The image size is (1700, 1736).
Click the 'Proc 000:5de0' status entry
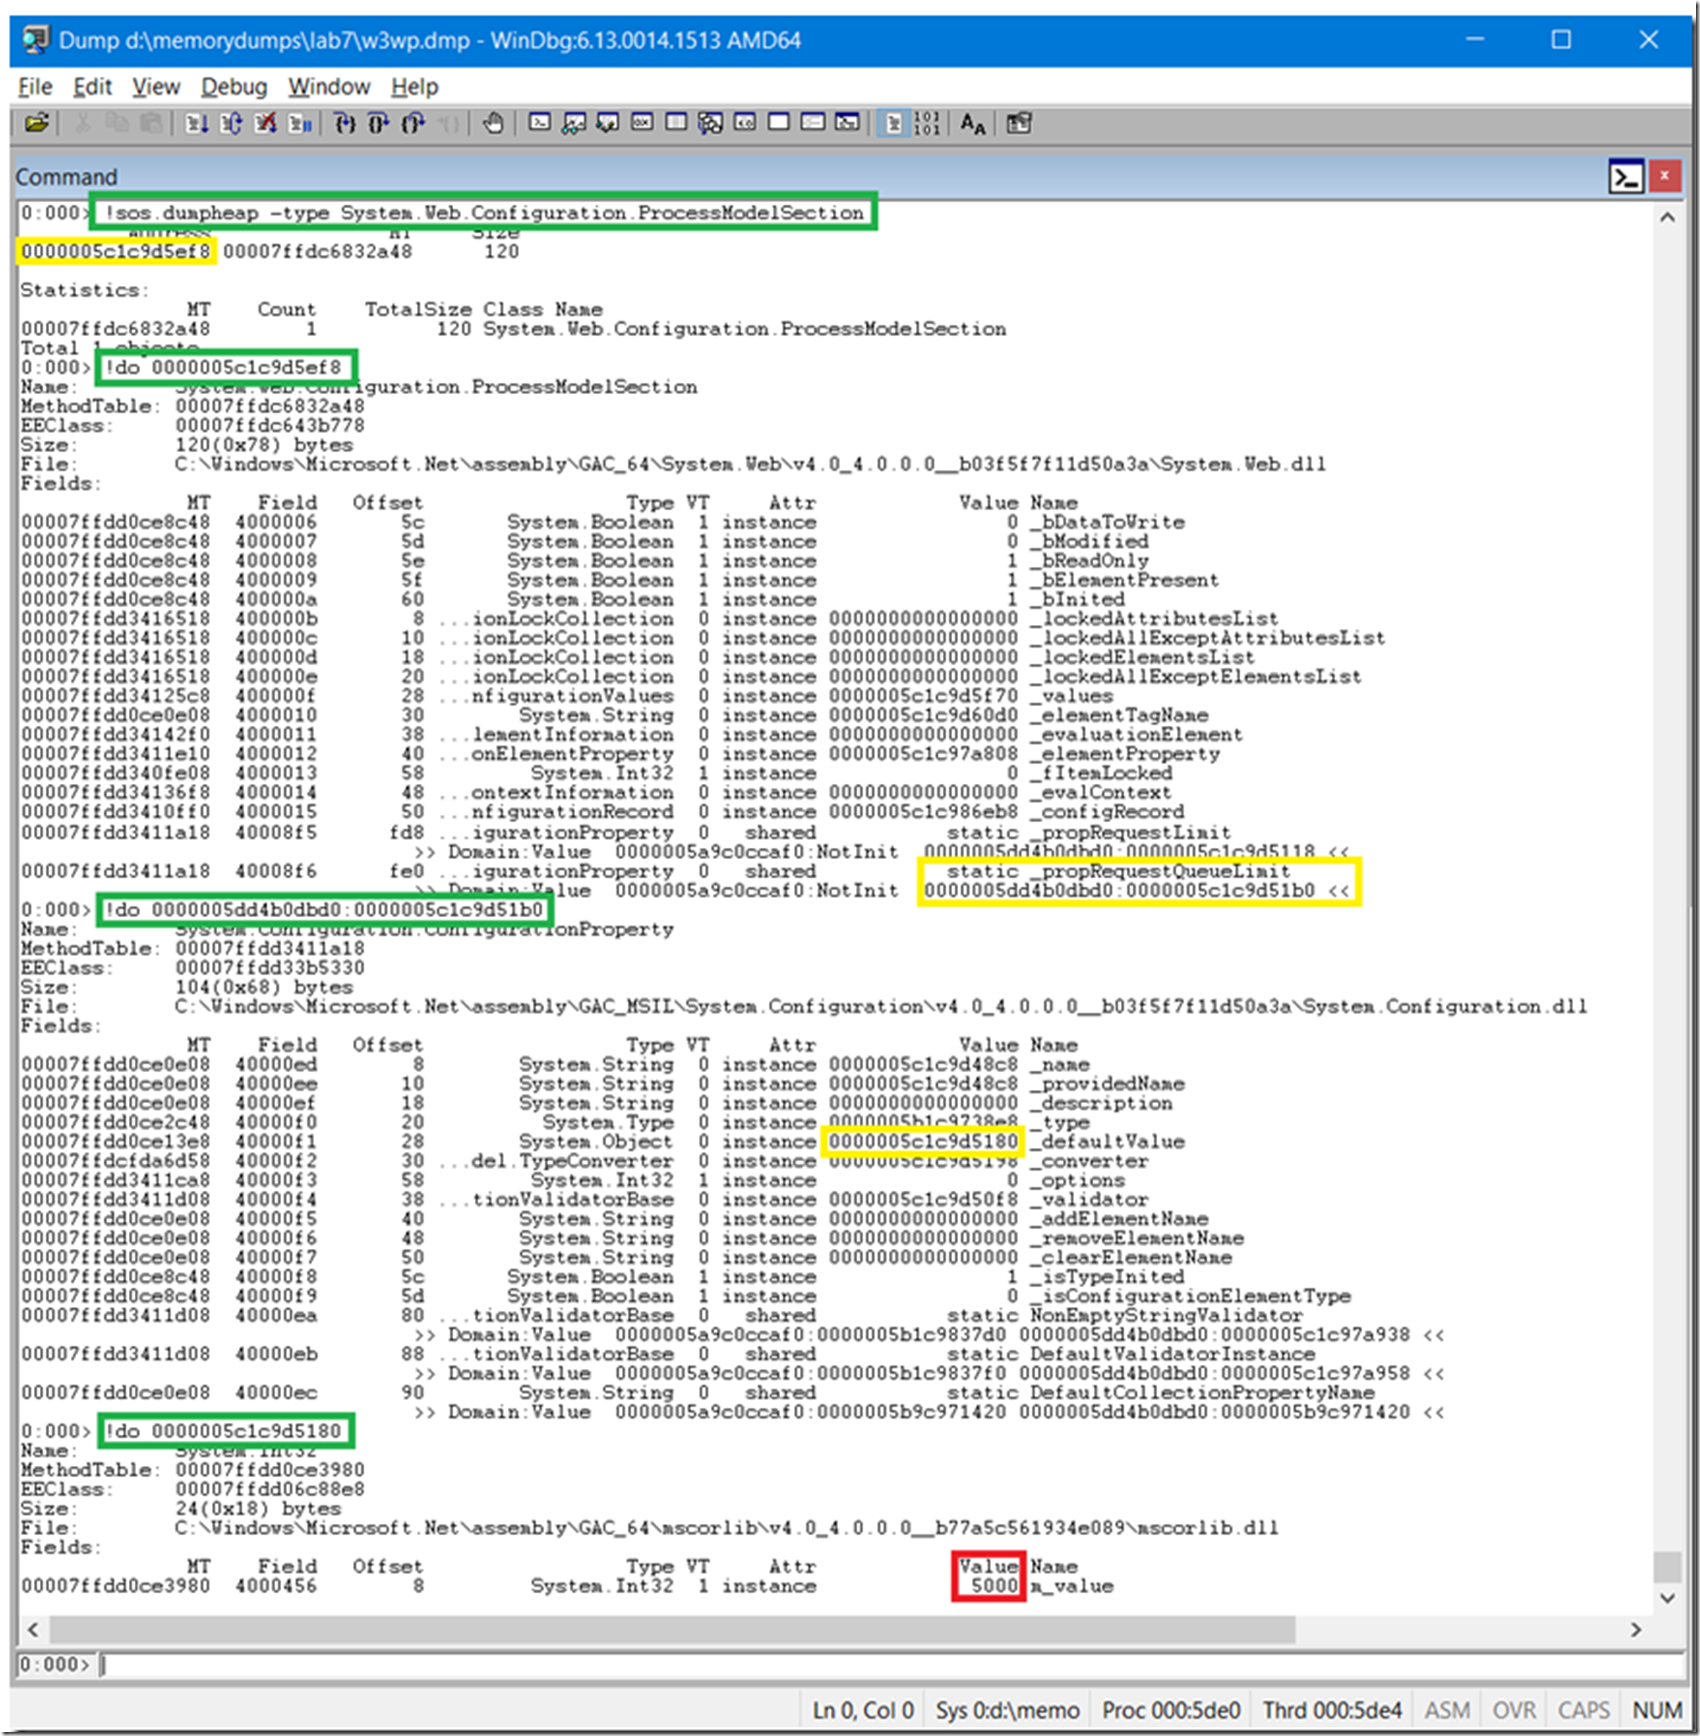pos(1171,1710)
